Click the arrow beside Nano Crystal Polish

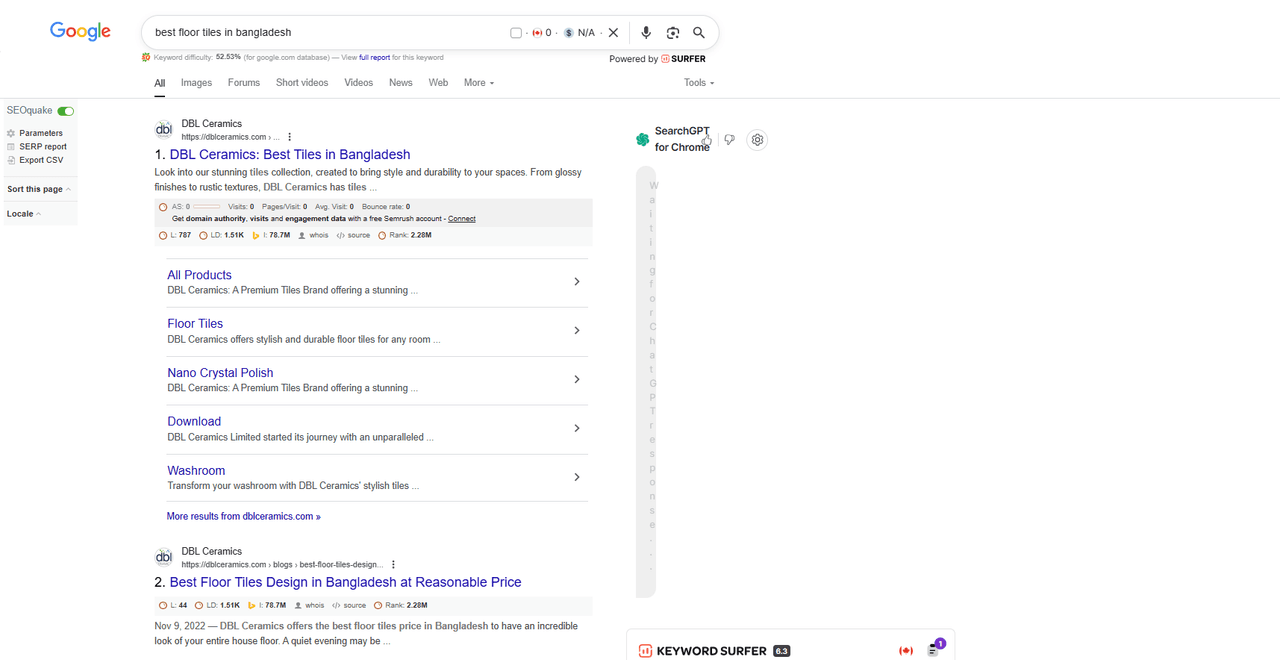[x=577, y=380]
